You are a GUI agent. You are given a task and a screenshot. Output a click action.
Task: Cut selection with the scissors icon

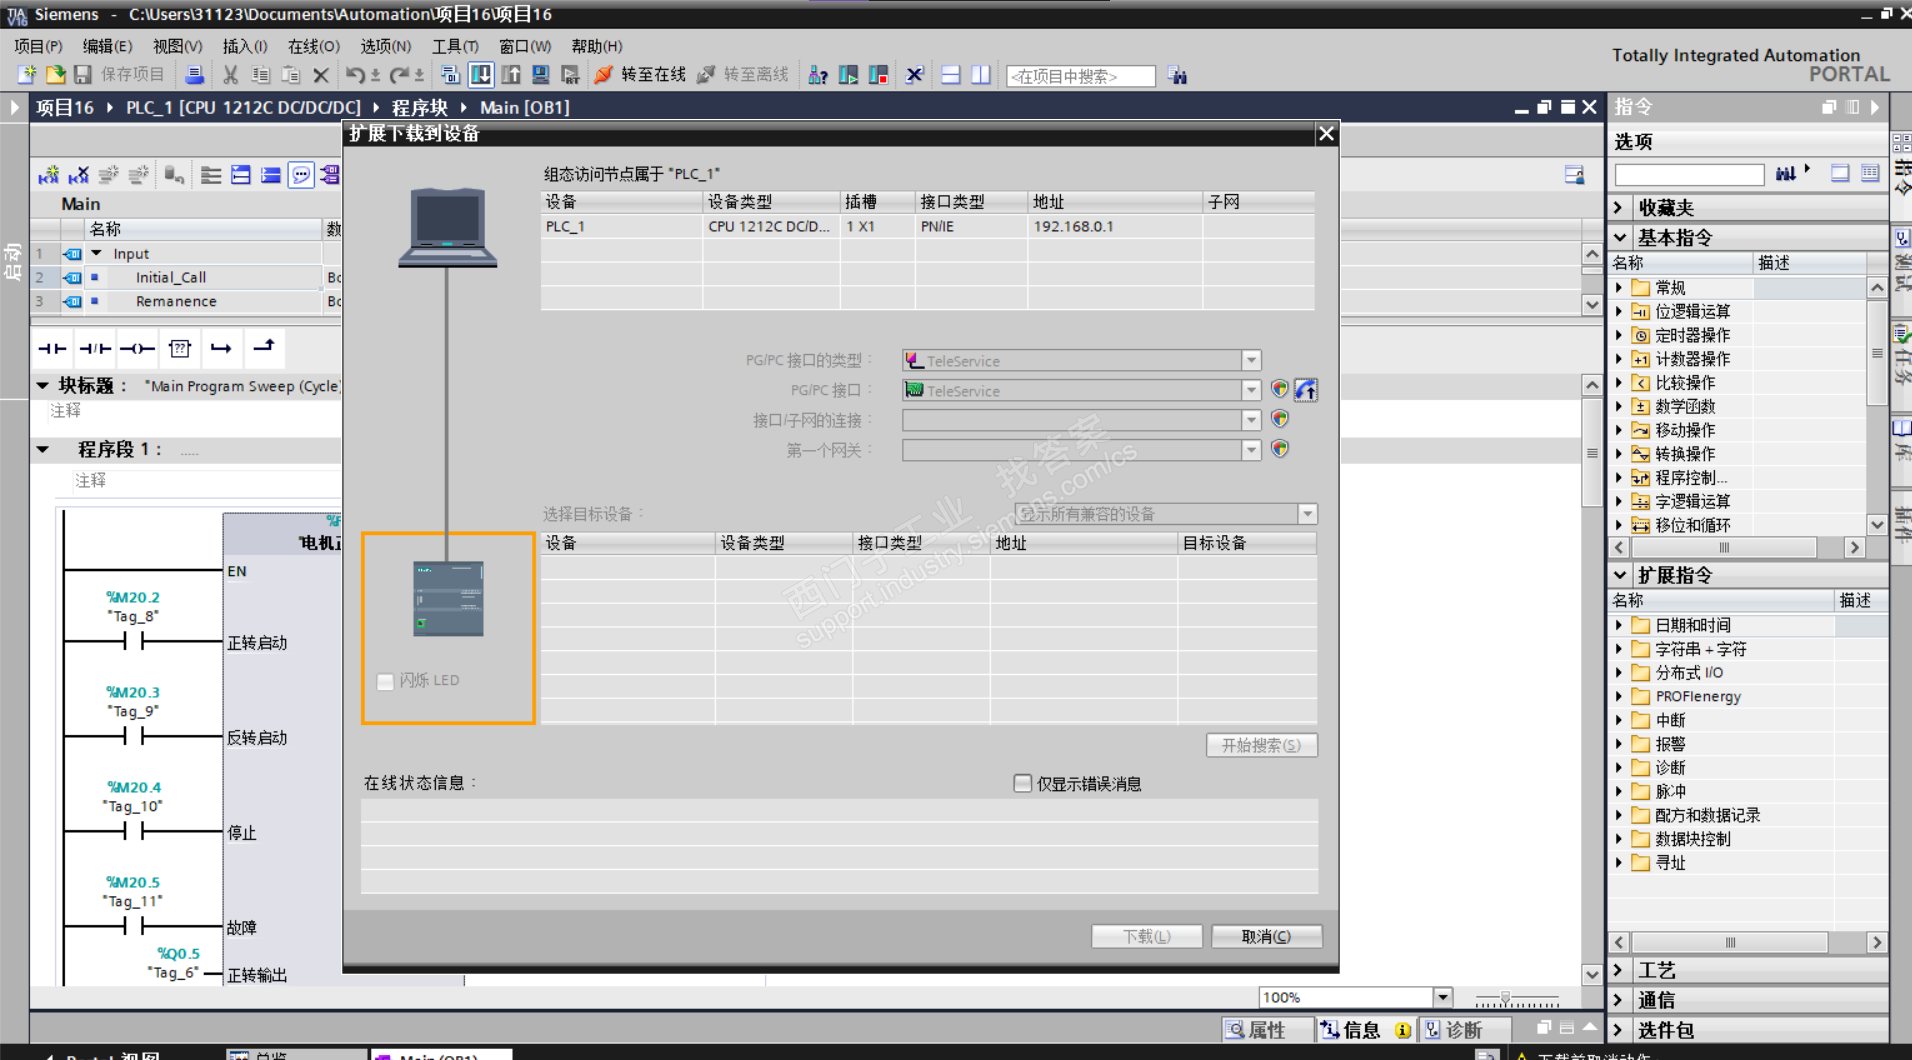(230, 75)
